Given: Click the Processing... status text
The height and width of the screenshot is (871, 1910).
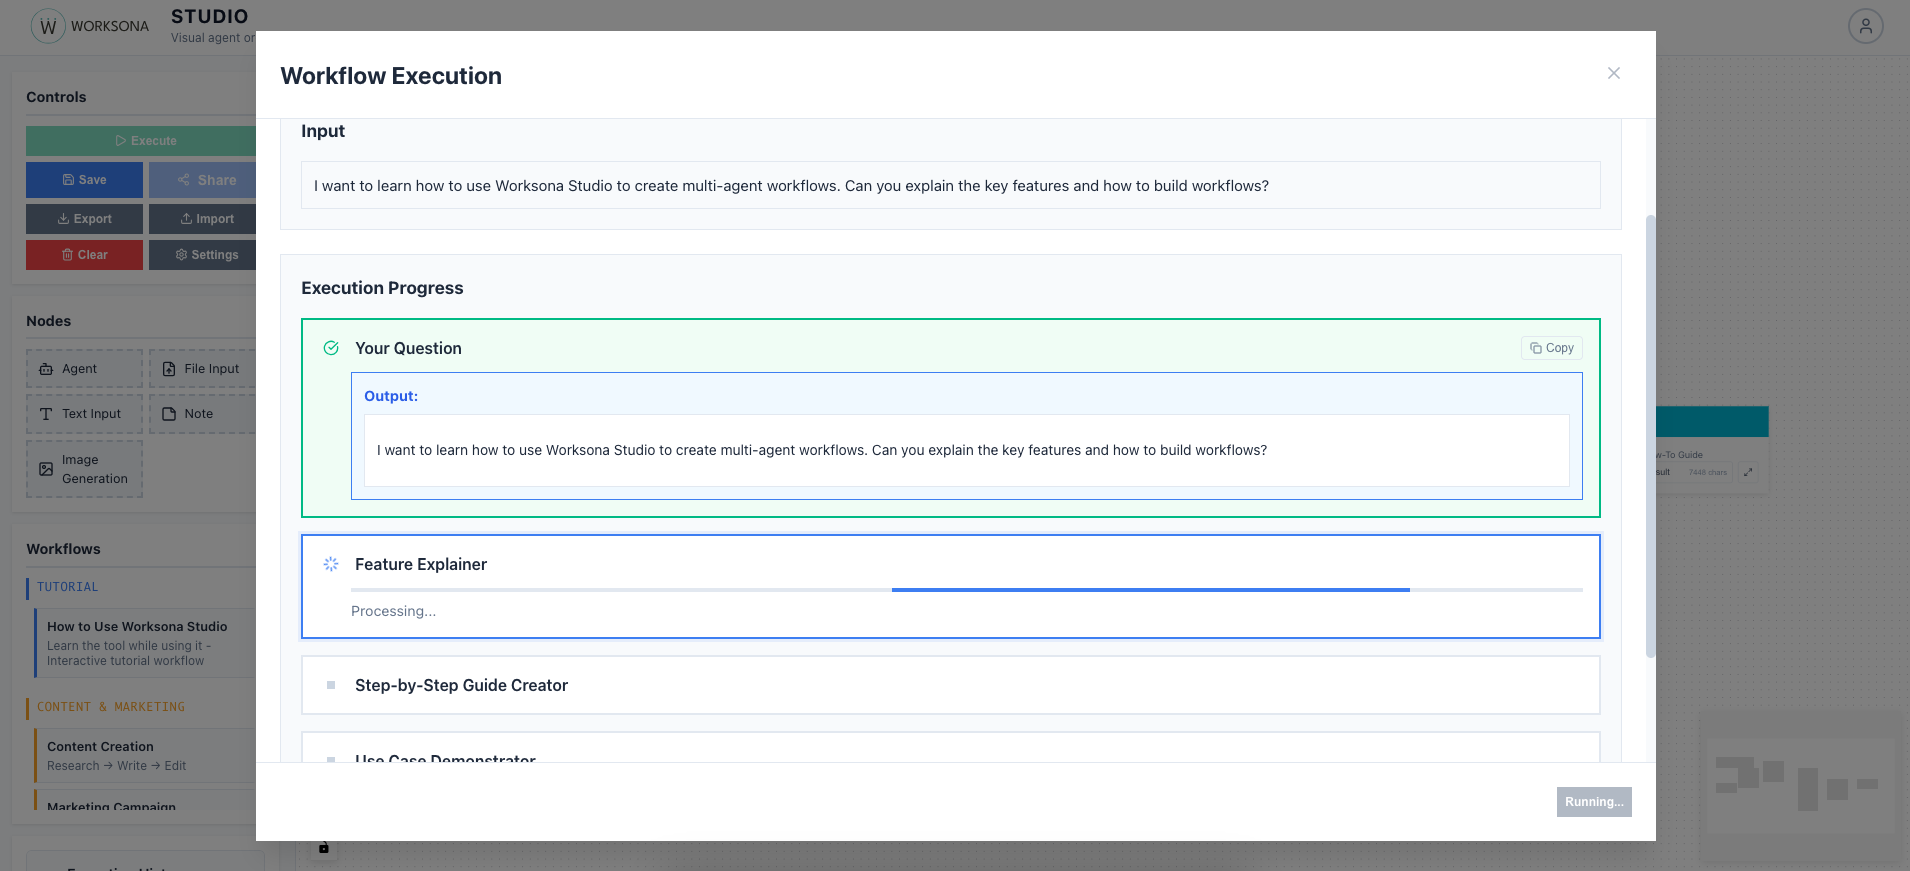Looking at the screenshot, I should point(393,611).
